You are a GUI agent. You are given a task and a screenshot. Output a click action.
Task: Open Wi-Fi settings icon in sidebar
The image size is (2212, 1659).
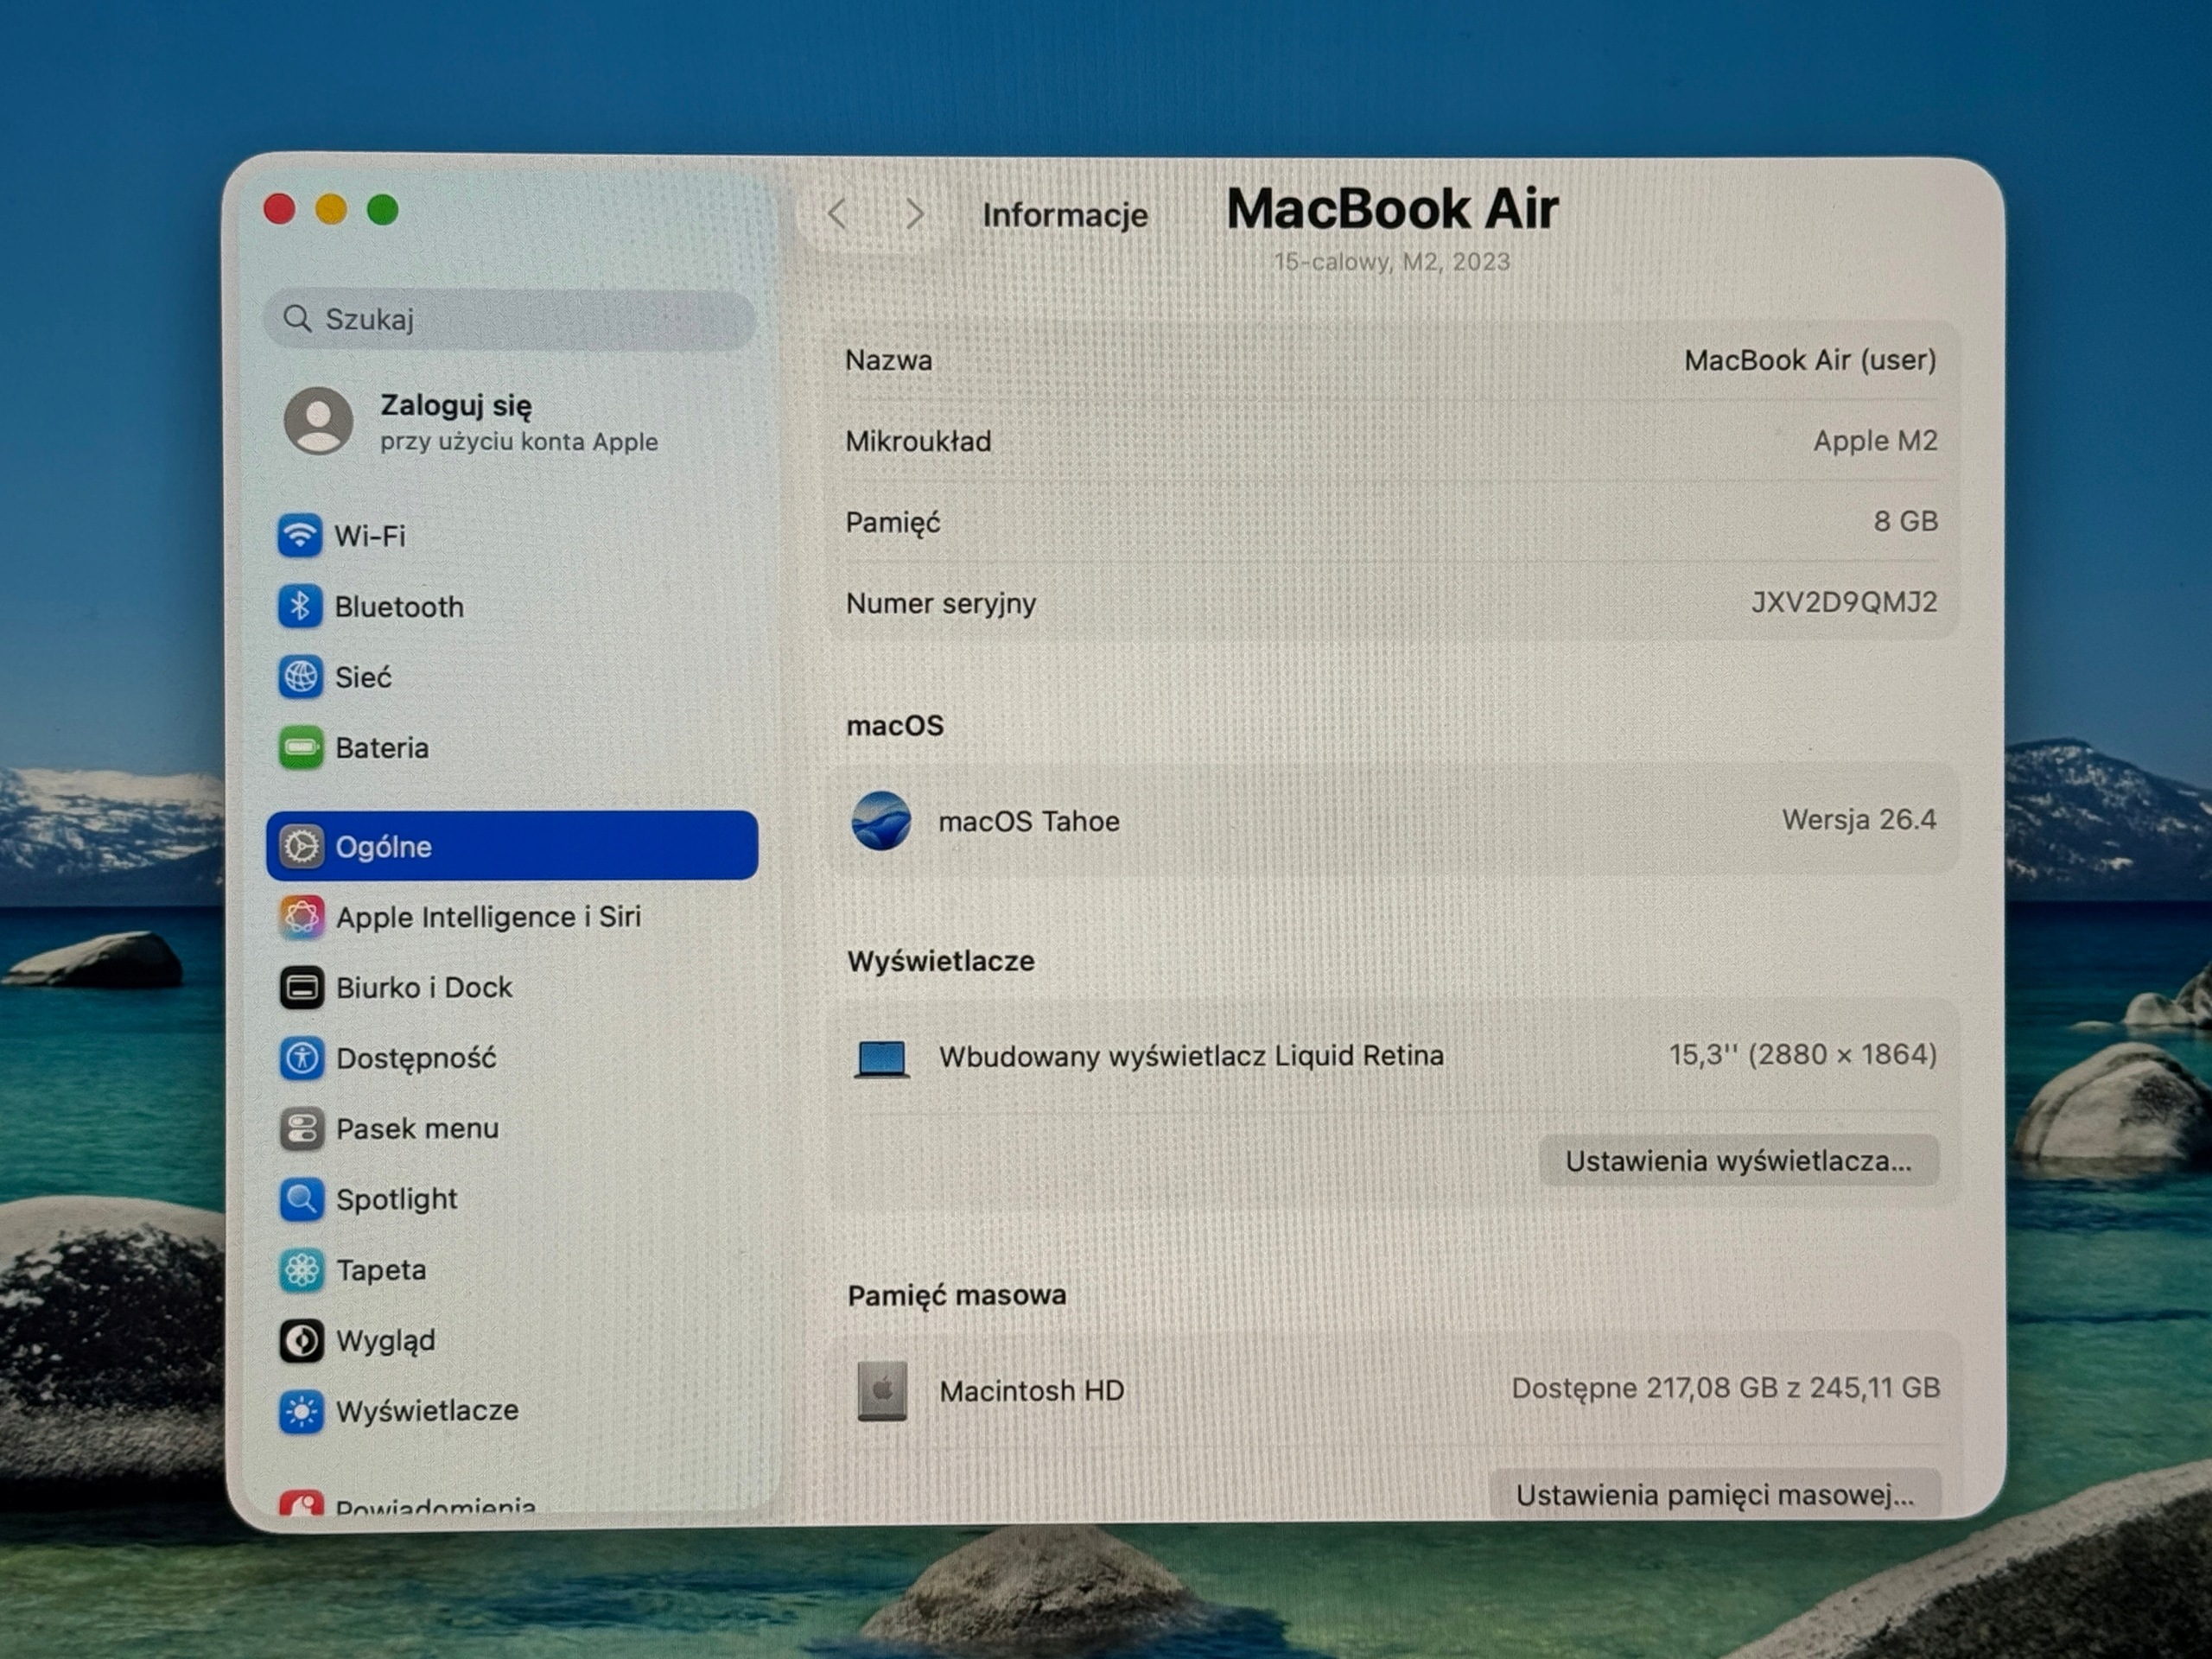tap(299, 535)
